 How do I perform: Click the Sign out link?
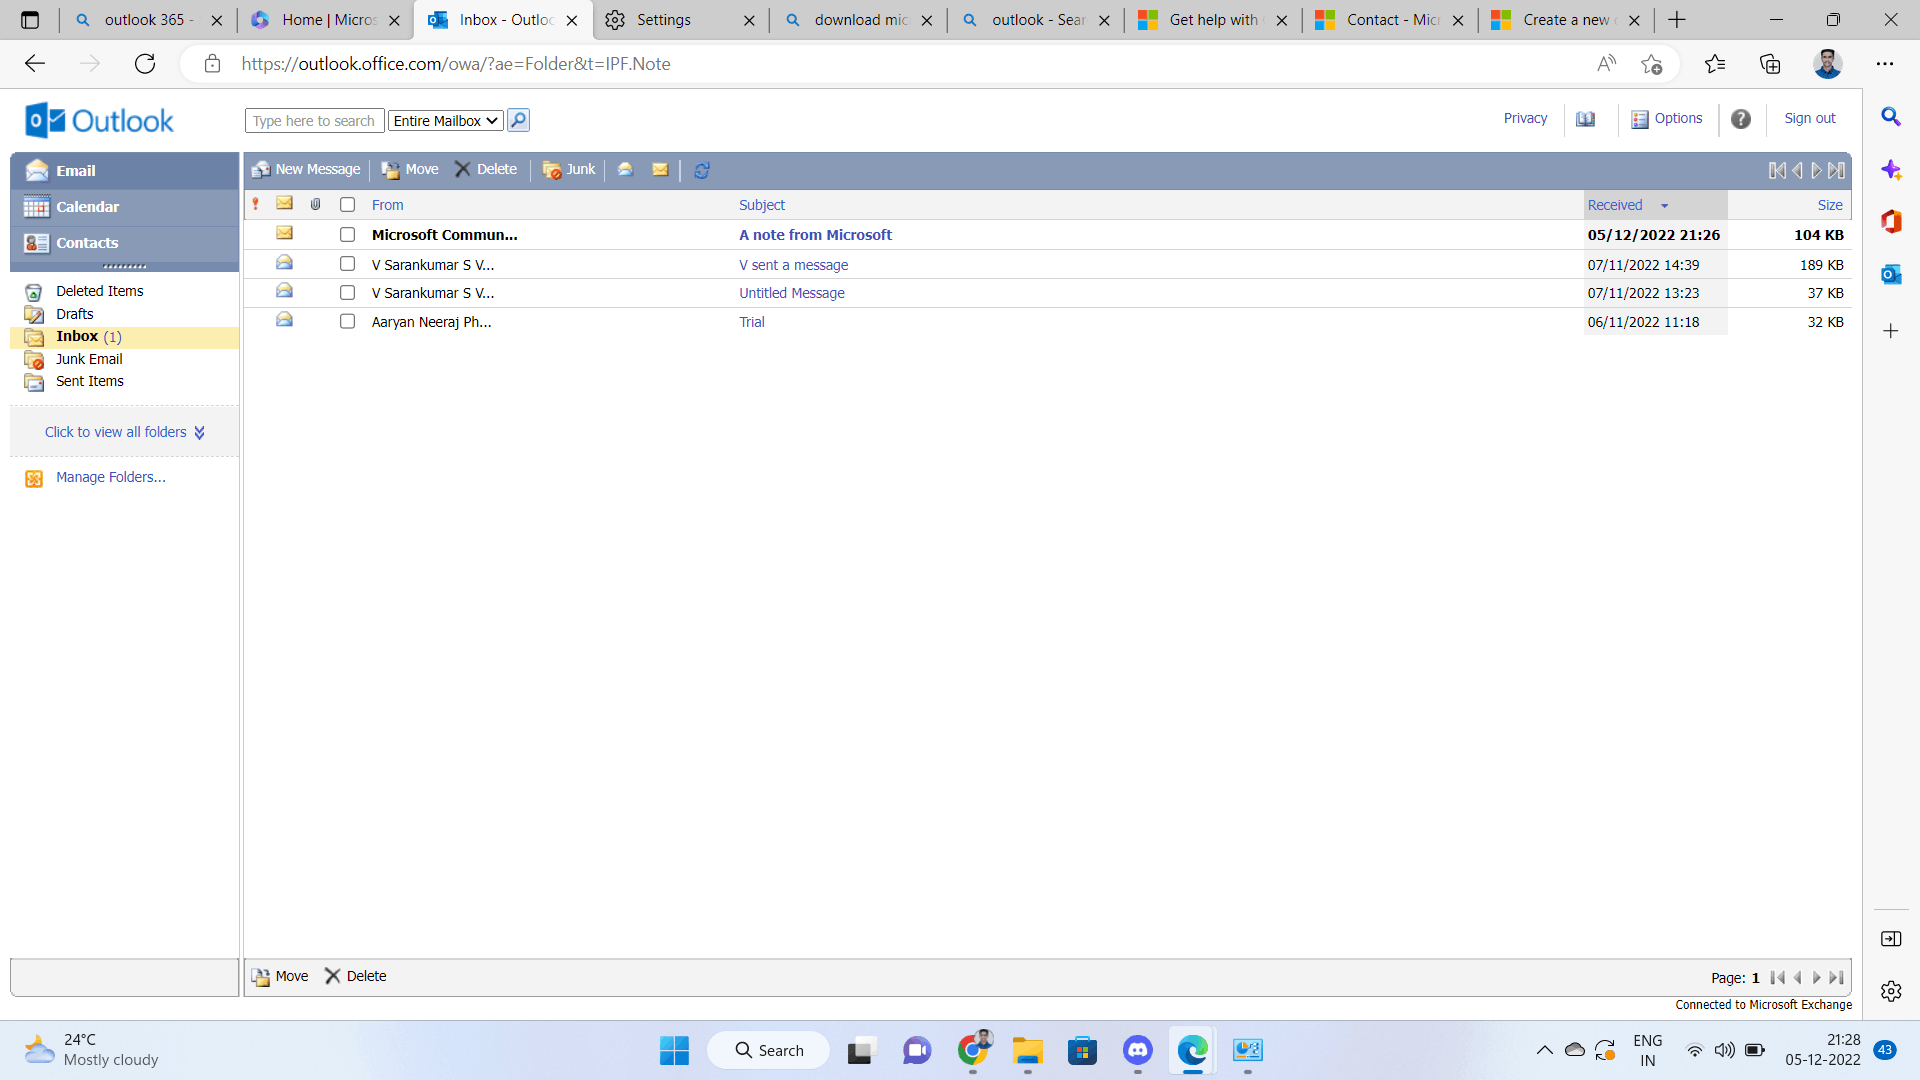[1810, 118]
